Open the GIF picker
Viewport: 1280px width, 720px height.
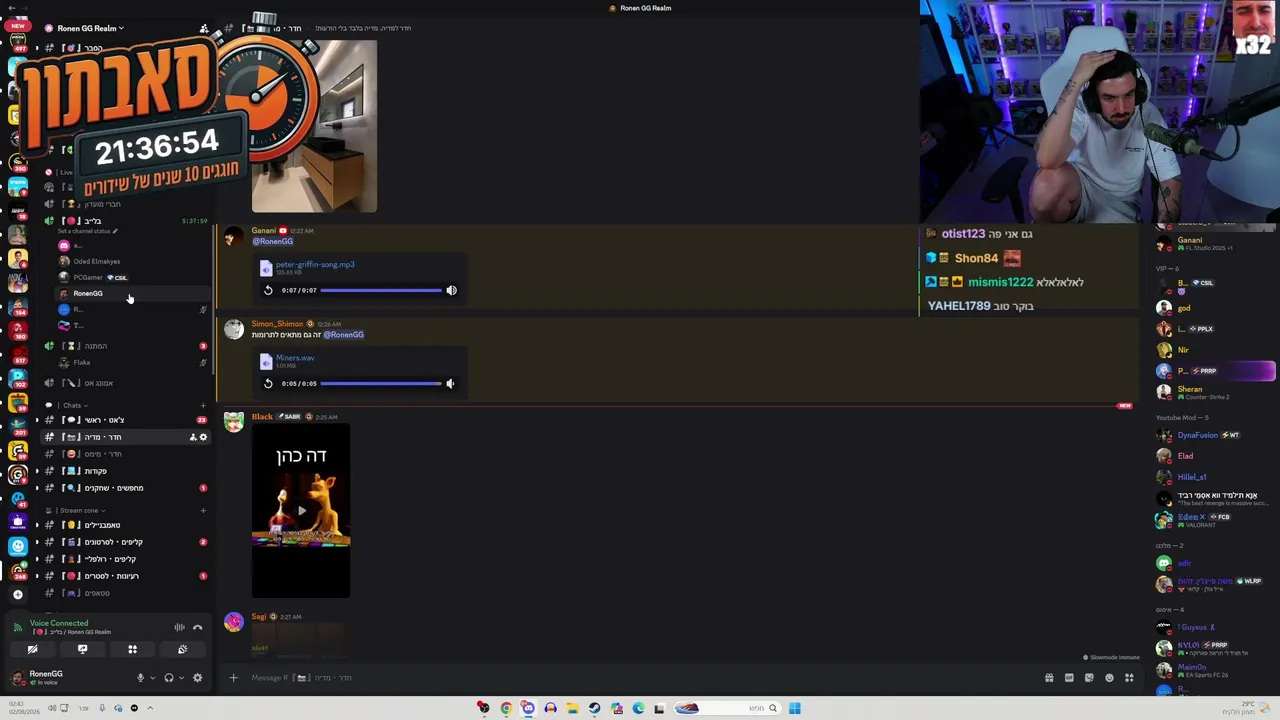(1069, 678)
